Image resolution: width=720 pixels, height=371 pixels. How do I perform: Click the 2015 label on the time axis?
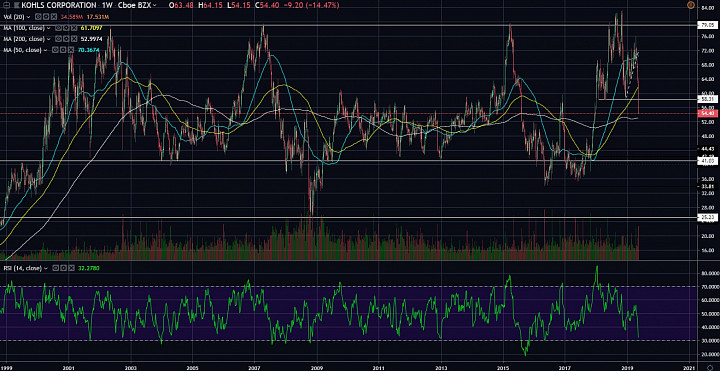pos(504,367)
